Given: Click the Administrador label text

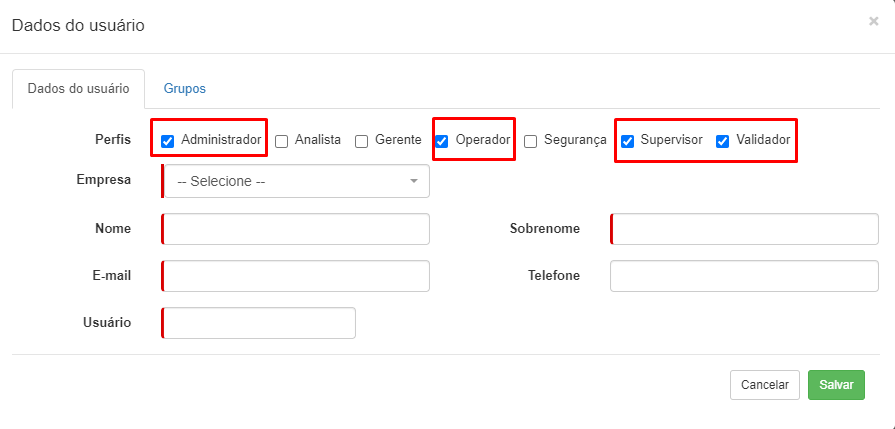Looking at the screenshot, I should pos(221,140).
